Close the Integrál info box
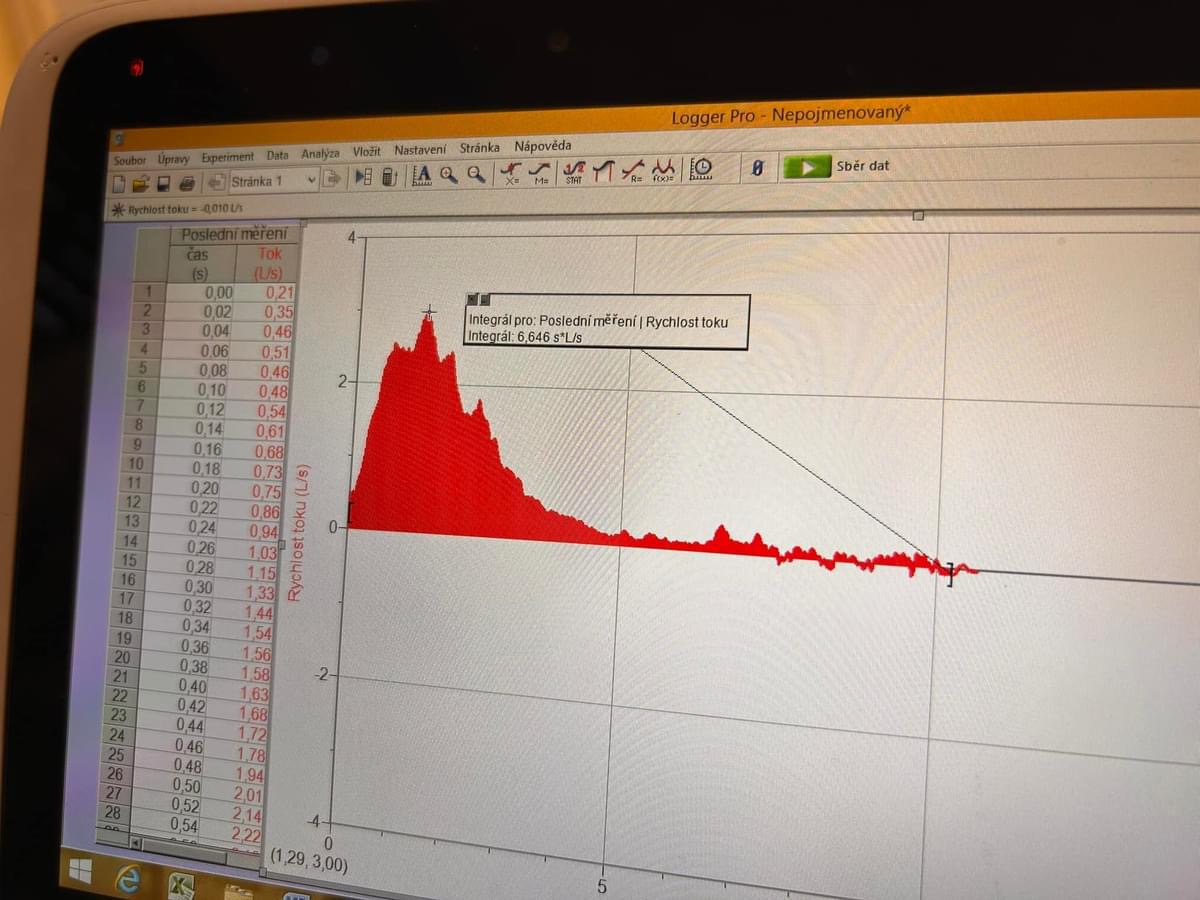The height and width of the screenshot is (900, 1200). point(472,298)
